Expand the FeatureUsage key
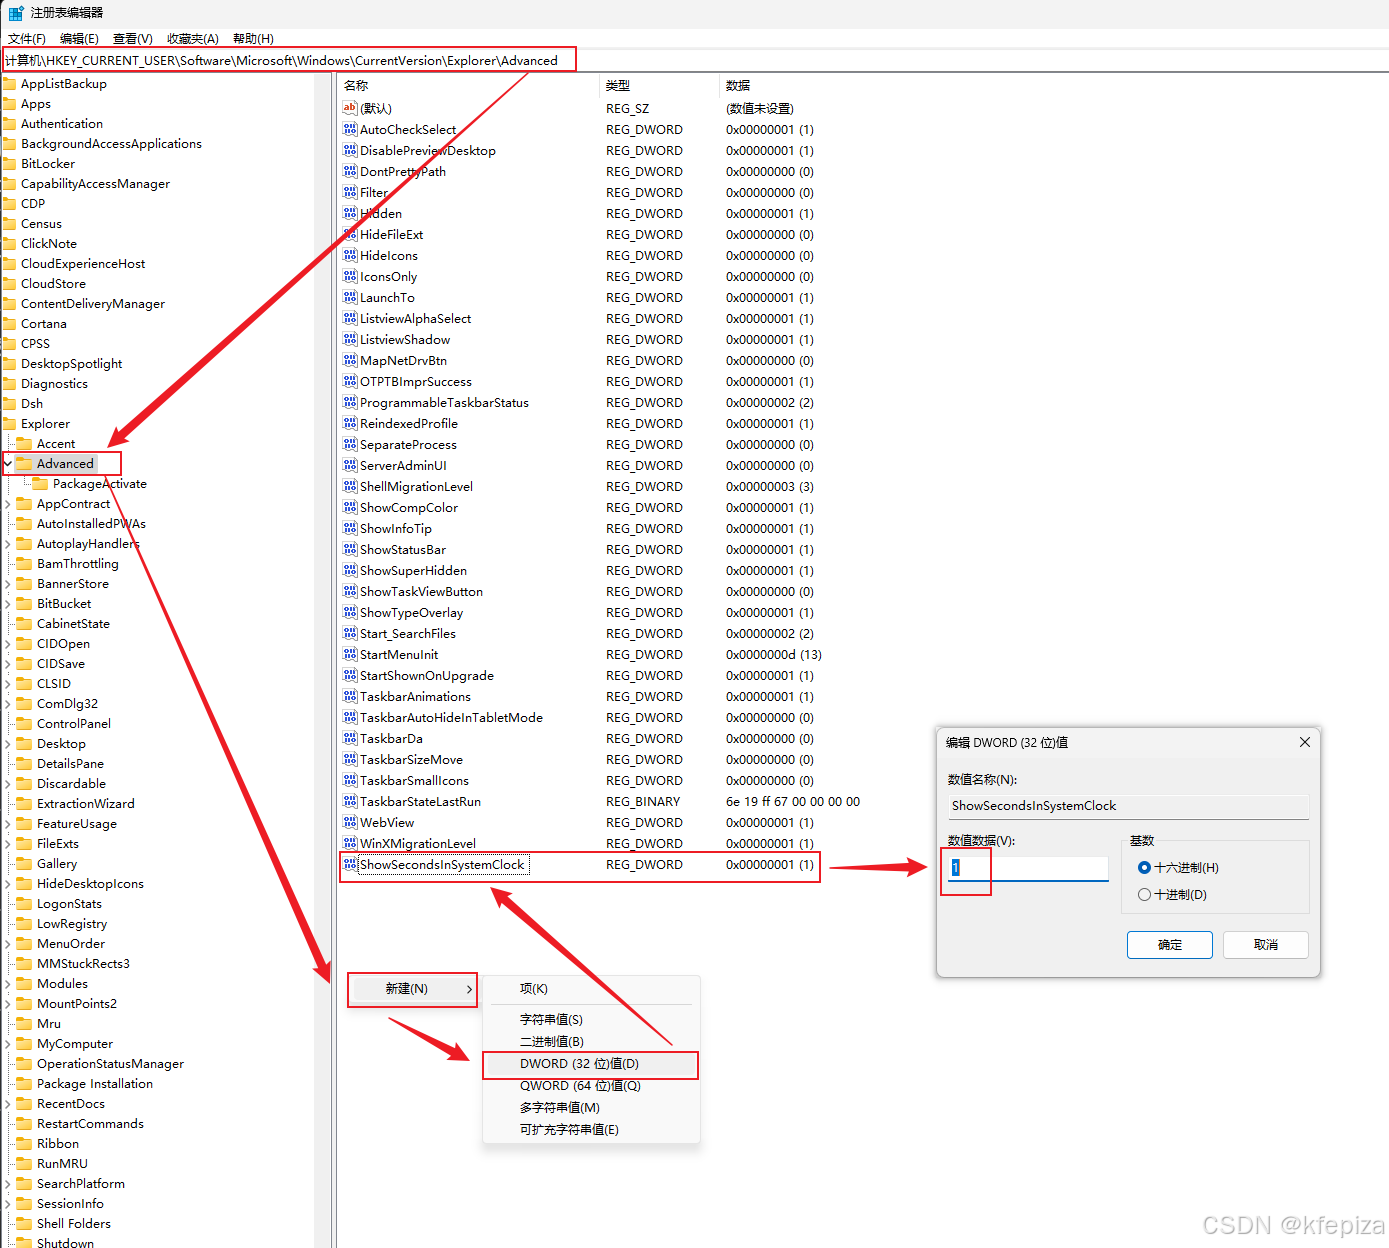Screen dimensions: 1389x1248 pyautogui.click(x=8, y=824)
